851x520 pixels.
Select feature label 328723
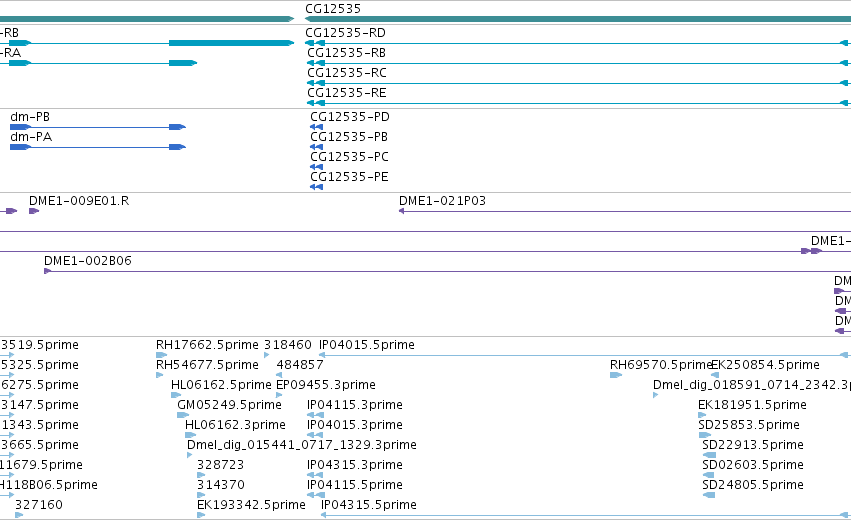[x=220, y=466]
